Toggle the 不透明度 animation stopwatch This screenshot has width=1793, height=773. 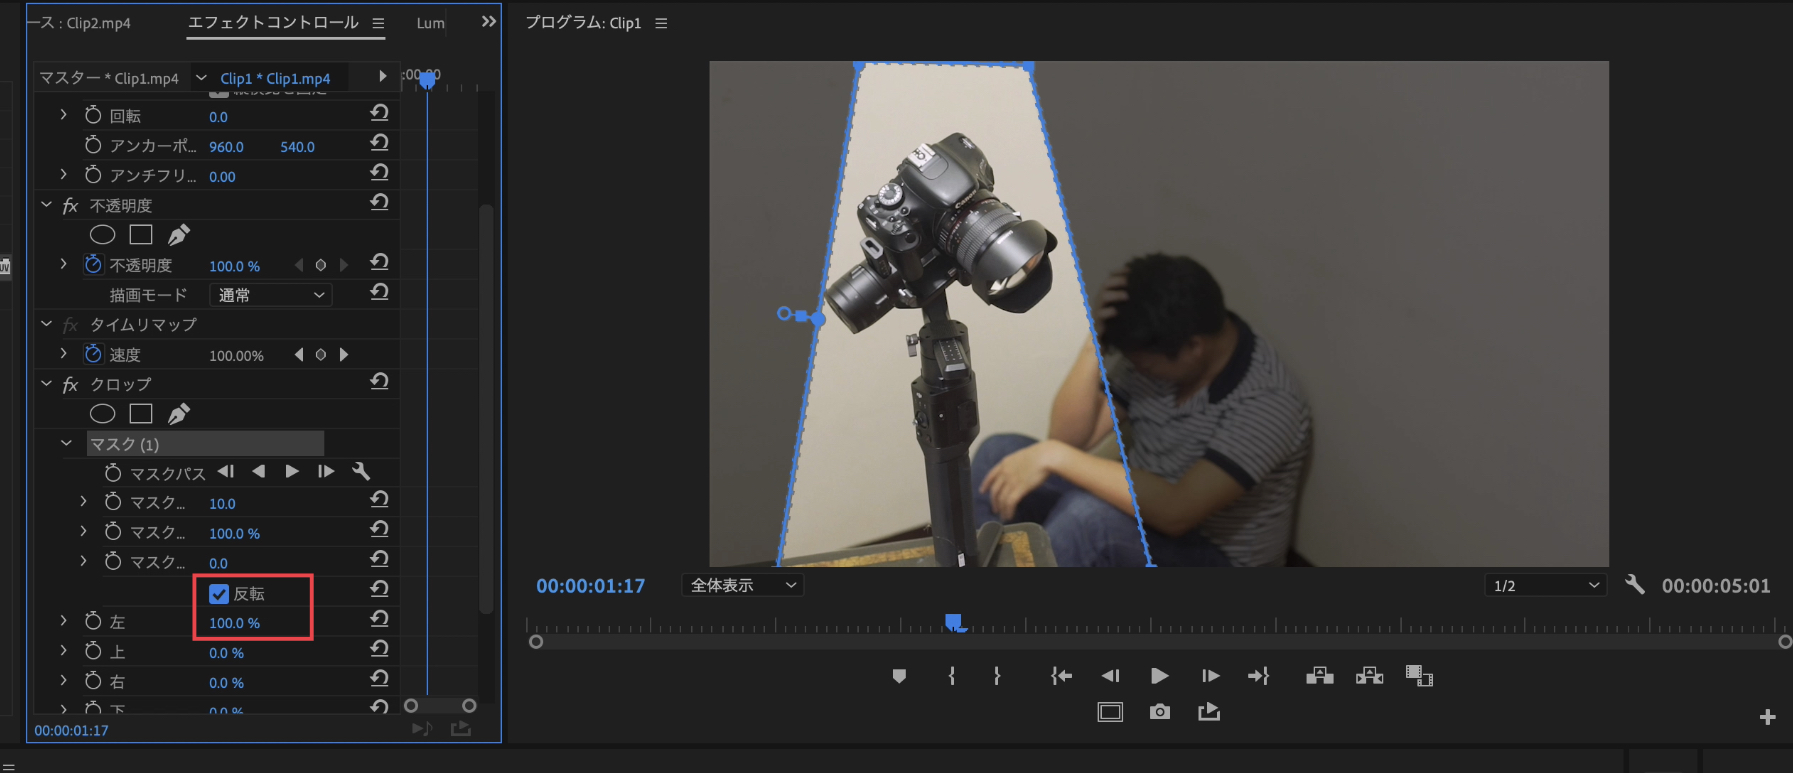93,265
